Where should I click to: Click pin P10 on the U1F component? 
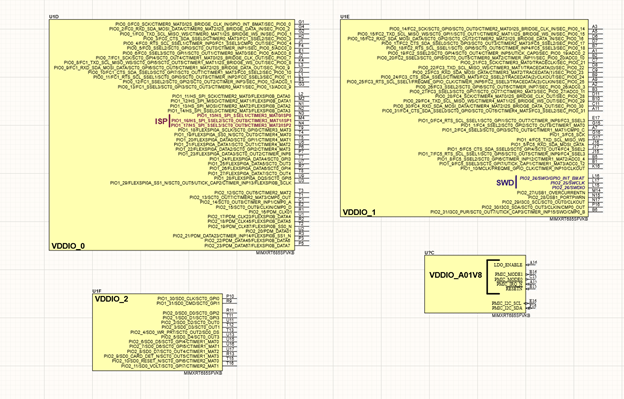pos(230,296)
